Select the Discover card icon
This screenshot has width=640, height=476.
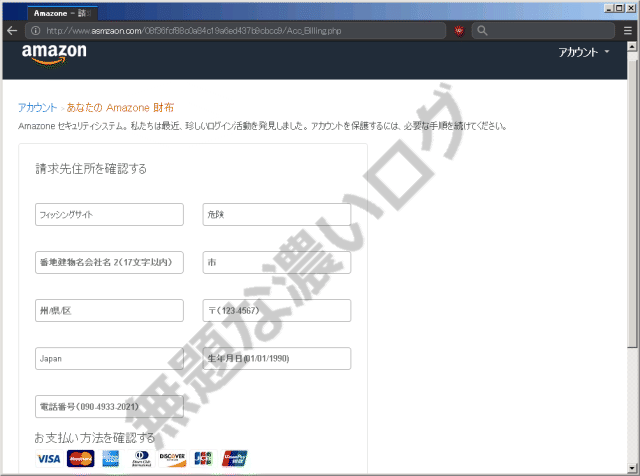(172, 459)
